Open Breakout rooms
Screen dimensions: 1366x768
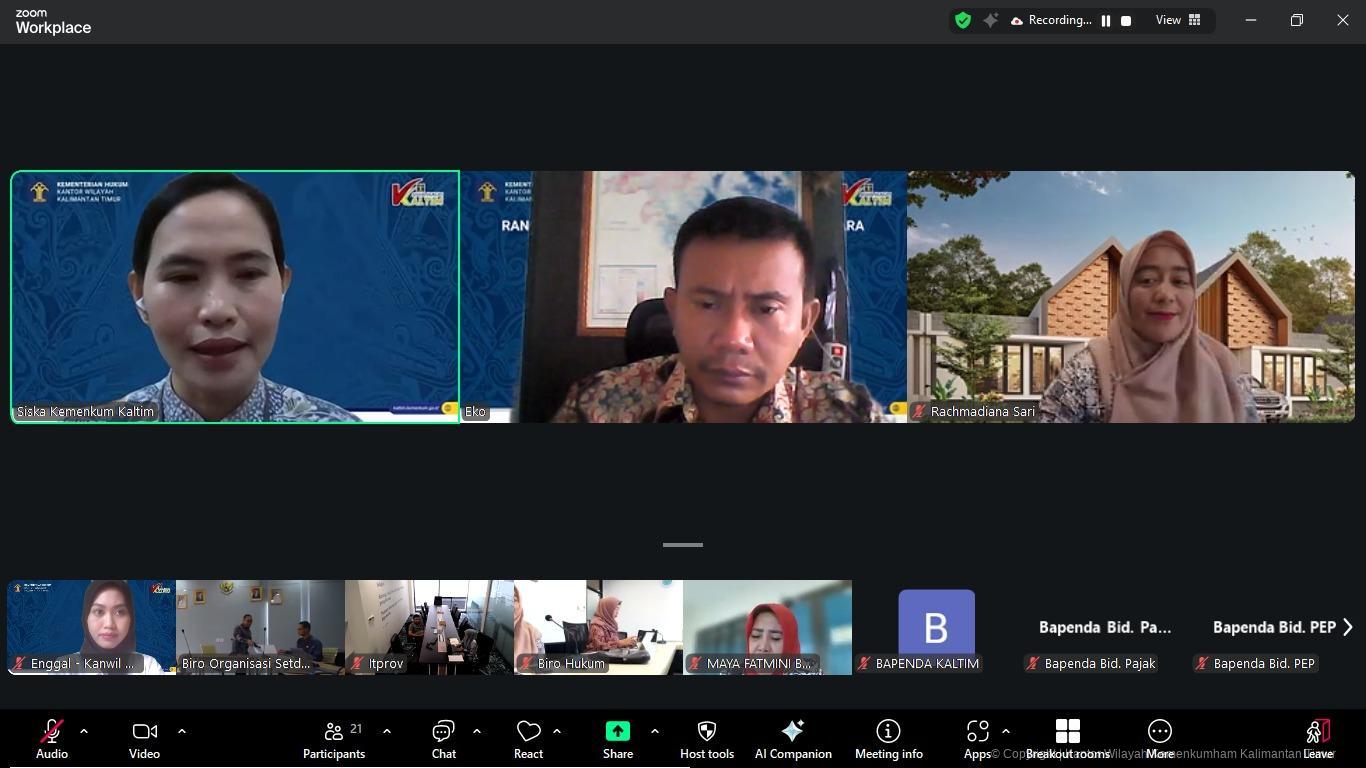pos(1067,739)
